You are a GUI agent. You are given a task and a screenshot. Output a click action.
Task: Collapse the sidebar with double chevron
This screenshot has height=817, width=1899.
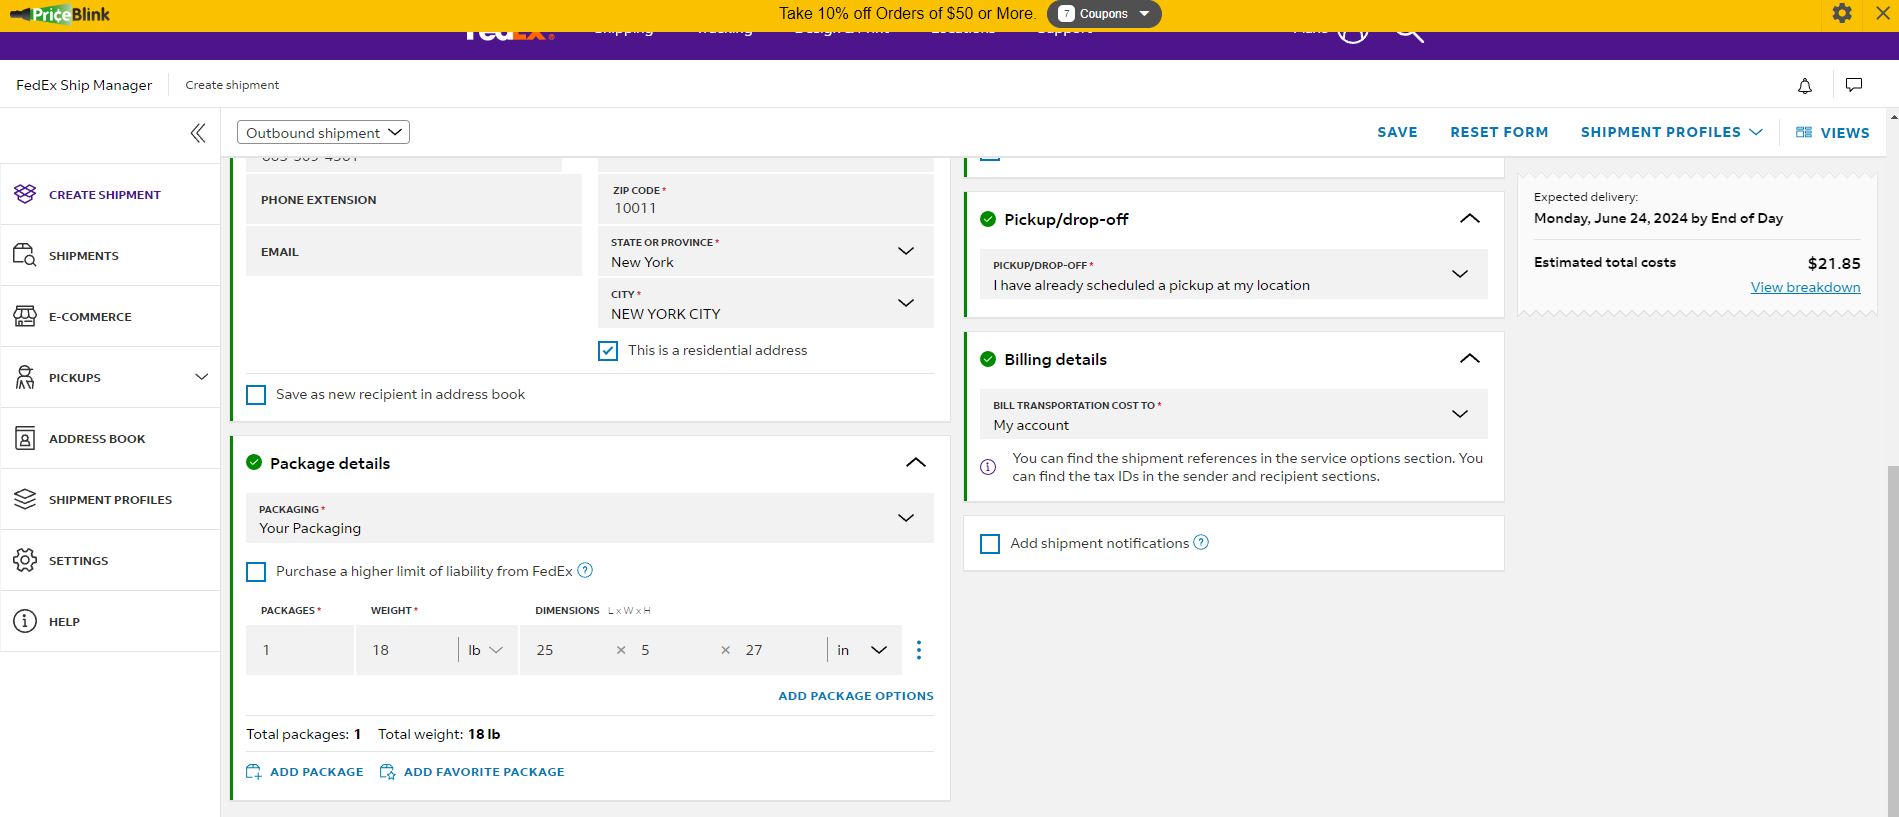coord(198,133)
